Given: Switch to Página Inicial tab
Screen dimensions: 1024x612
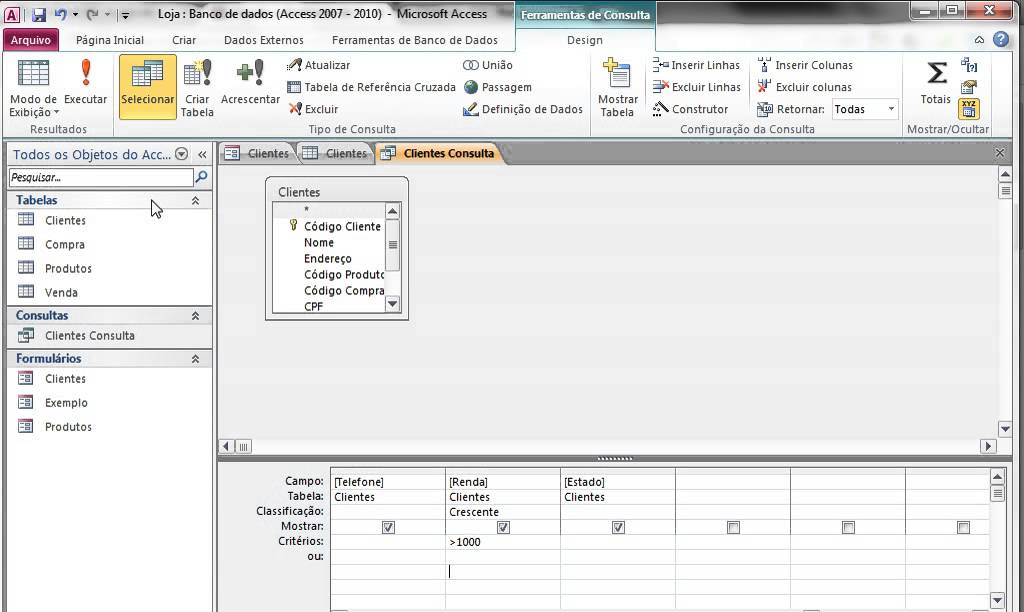Looking at the screenshot, I should 110,40.
